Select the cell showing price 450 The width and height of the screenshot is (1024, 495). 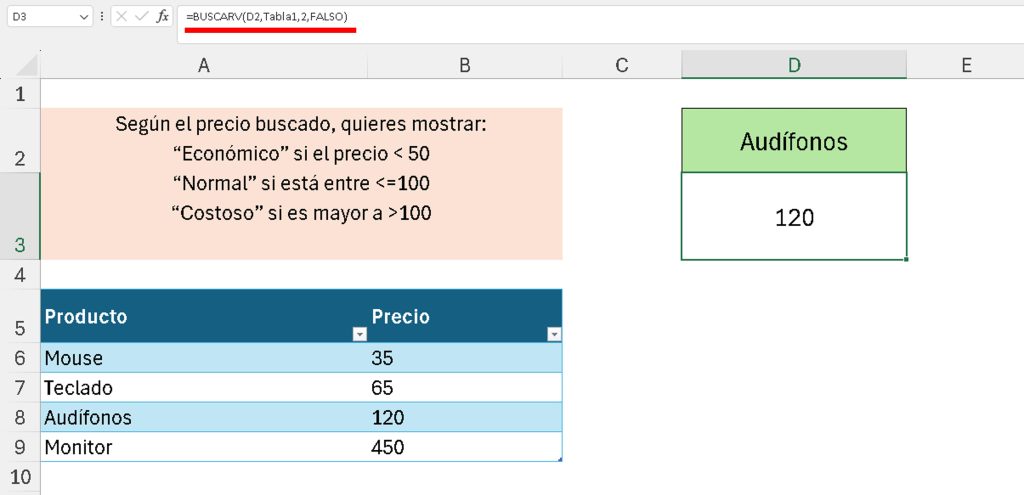click(x=465, y=447)
